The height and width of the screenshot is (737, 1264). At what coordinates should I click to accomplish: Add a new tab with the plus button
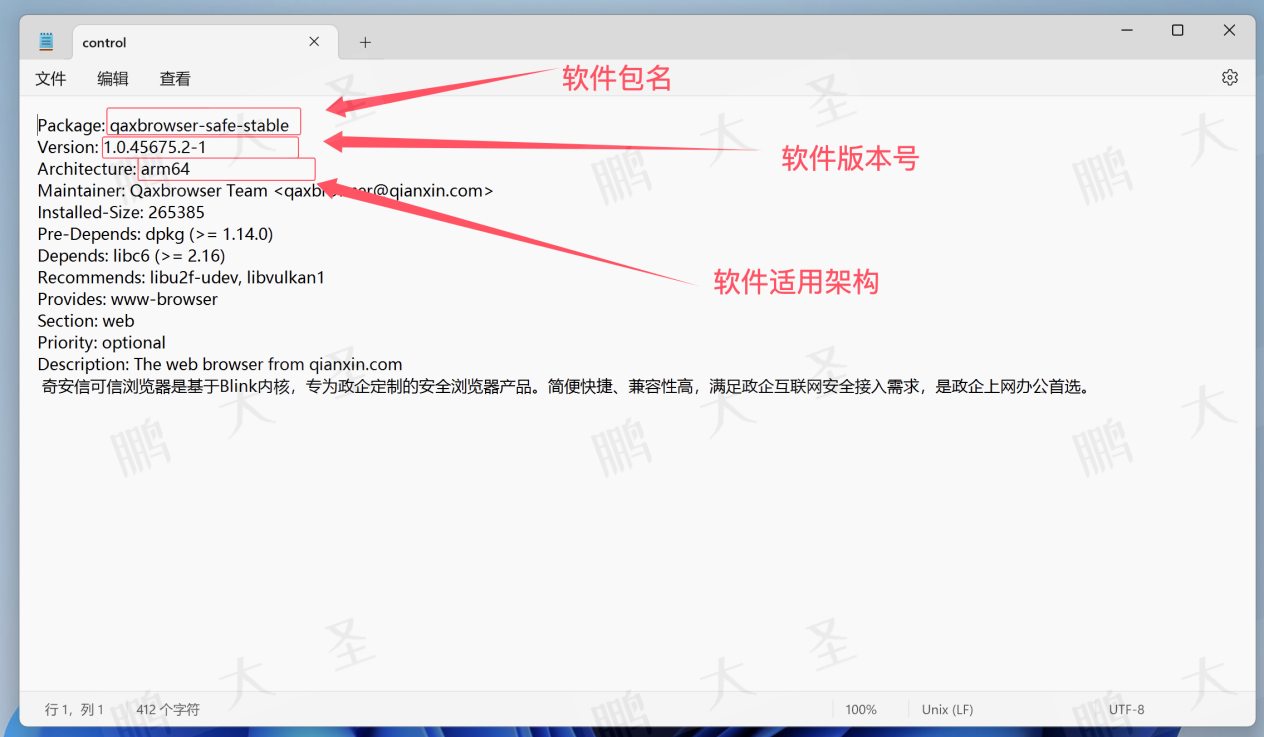[365, 42]
